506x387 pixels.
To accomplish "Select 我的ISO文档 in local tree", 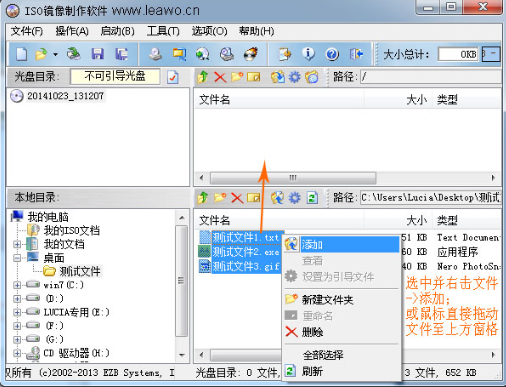I will pos(72,230).
